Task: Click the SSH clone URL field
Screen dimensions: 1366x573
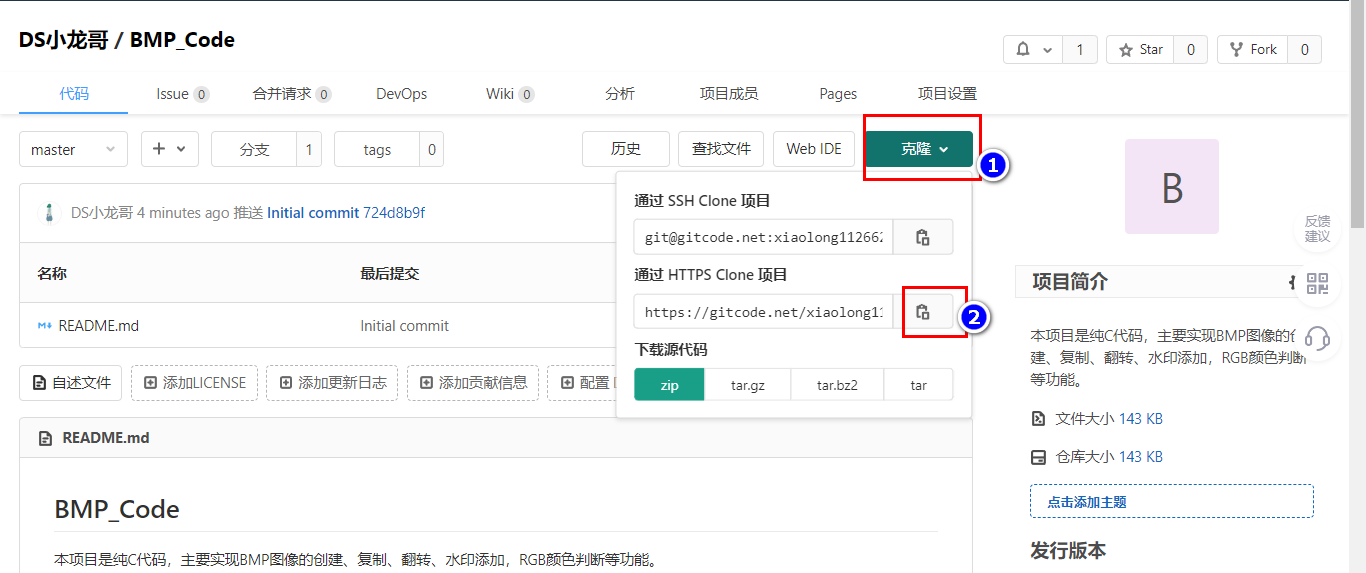Action: click(763, 237)
